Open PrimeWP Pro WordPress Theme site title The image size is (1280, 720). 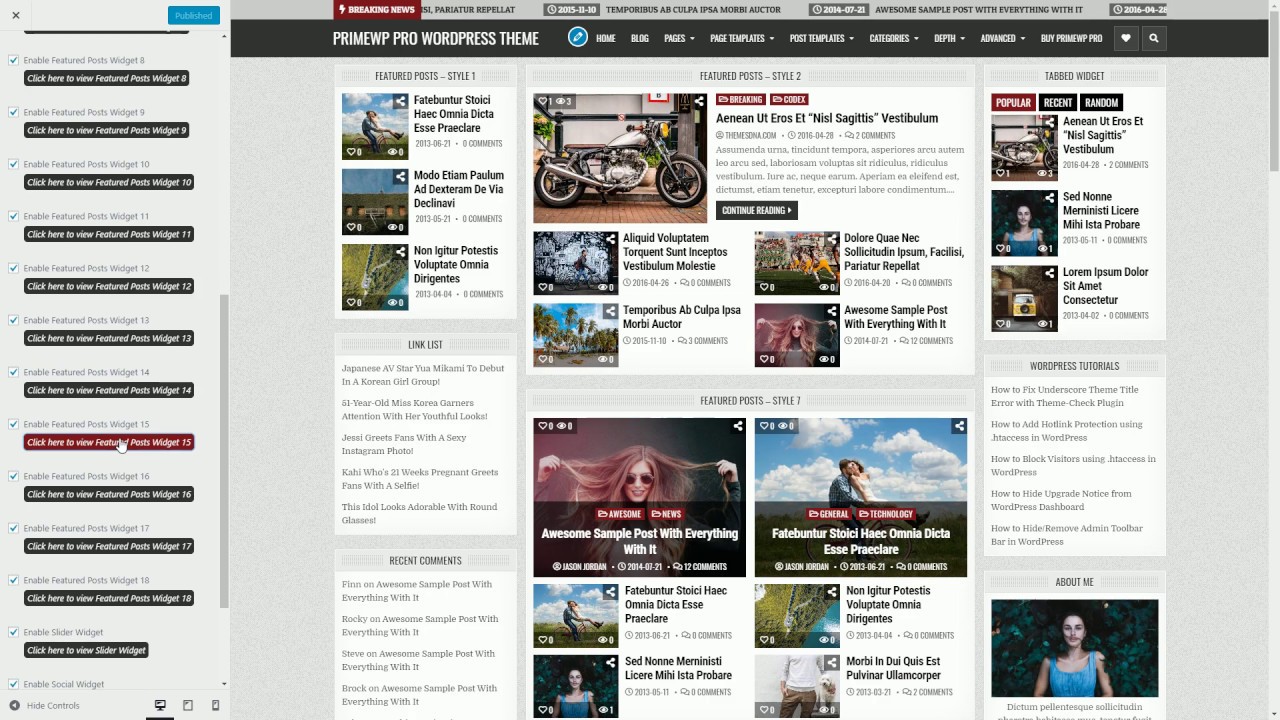click(x=436, y=39)
